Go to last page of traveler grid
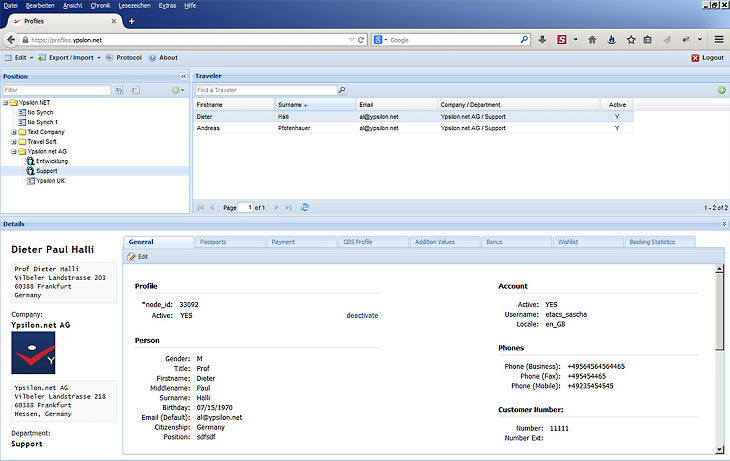 point(288,207)
